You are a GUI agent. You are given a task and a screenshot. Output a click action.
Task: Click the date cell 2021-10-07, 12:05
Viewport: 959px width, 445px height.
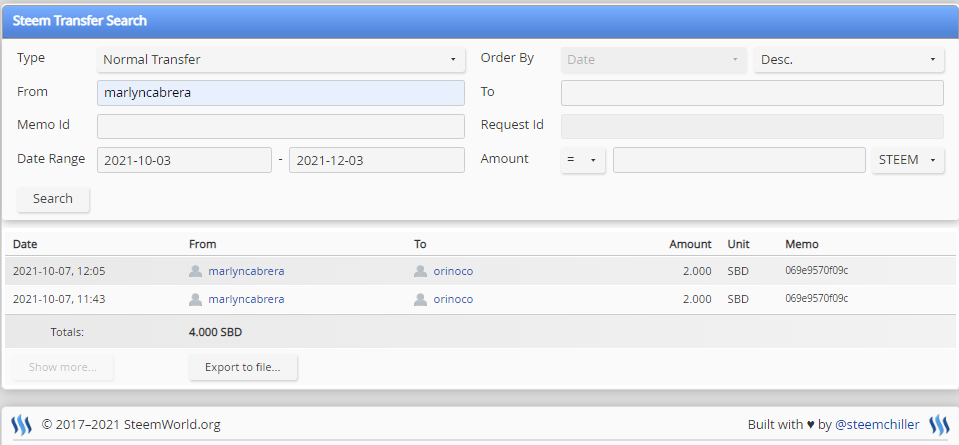tap(59, 271)
